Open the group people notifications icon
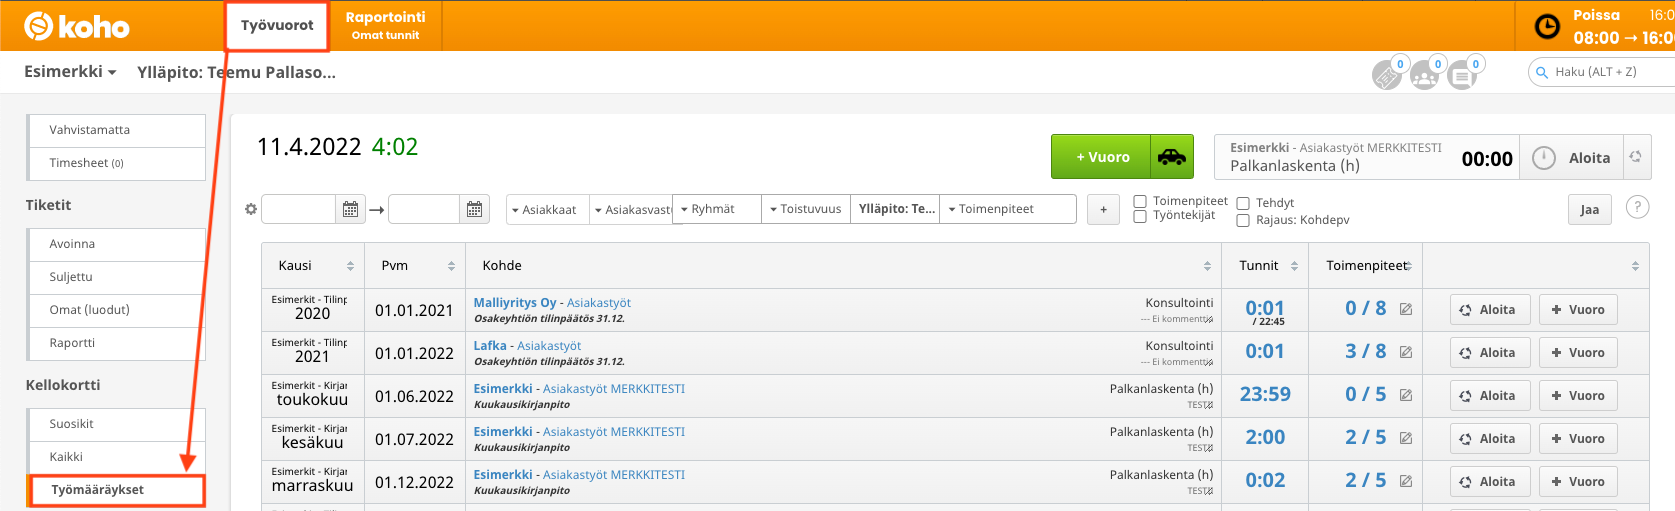Viewport: 1675px width, 511px height. pyautogui.click(x=1425, y=75)
